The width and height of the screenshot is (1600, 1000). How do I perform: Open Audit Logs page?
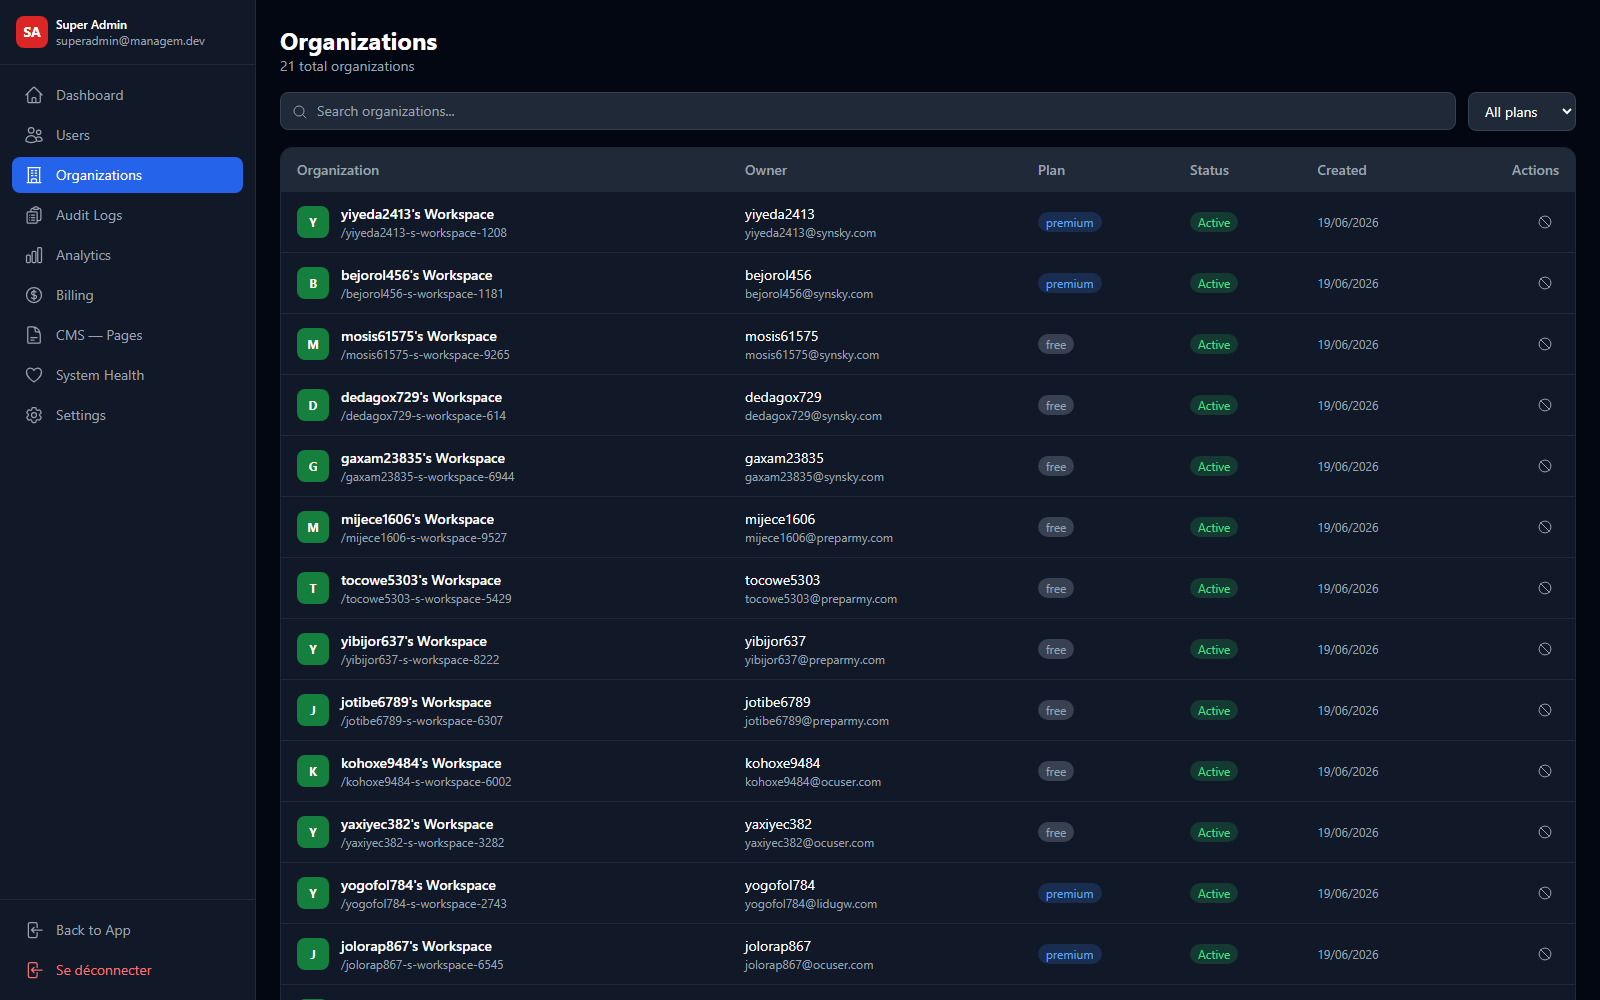point(127,215)
